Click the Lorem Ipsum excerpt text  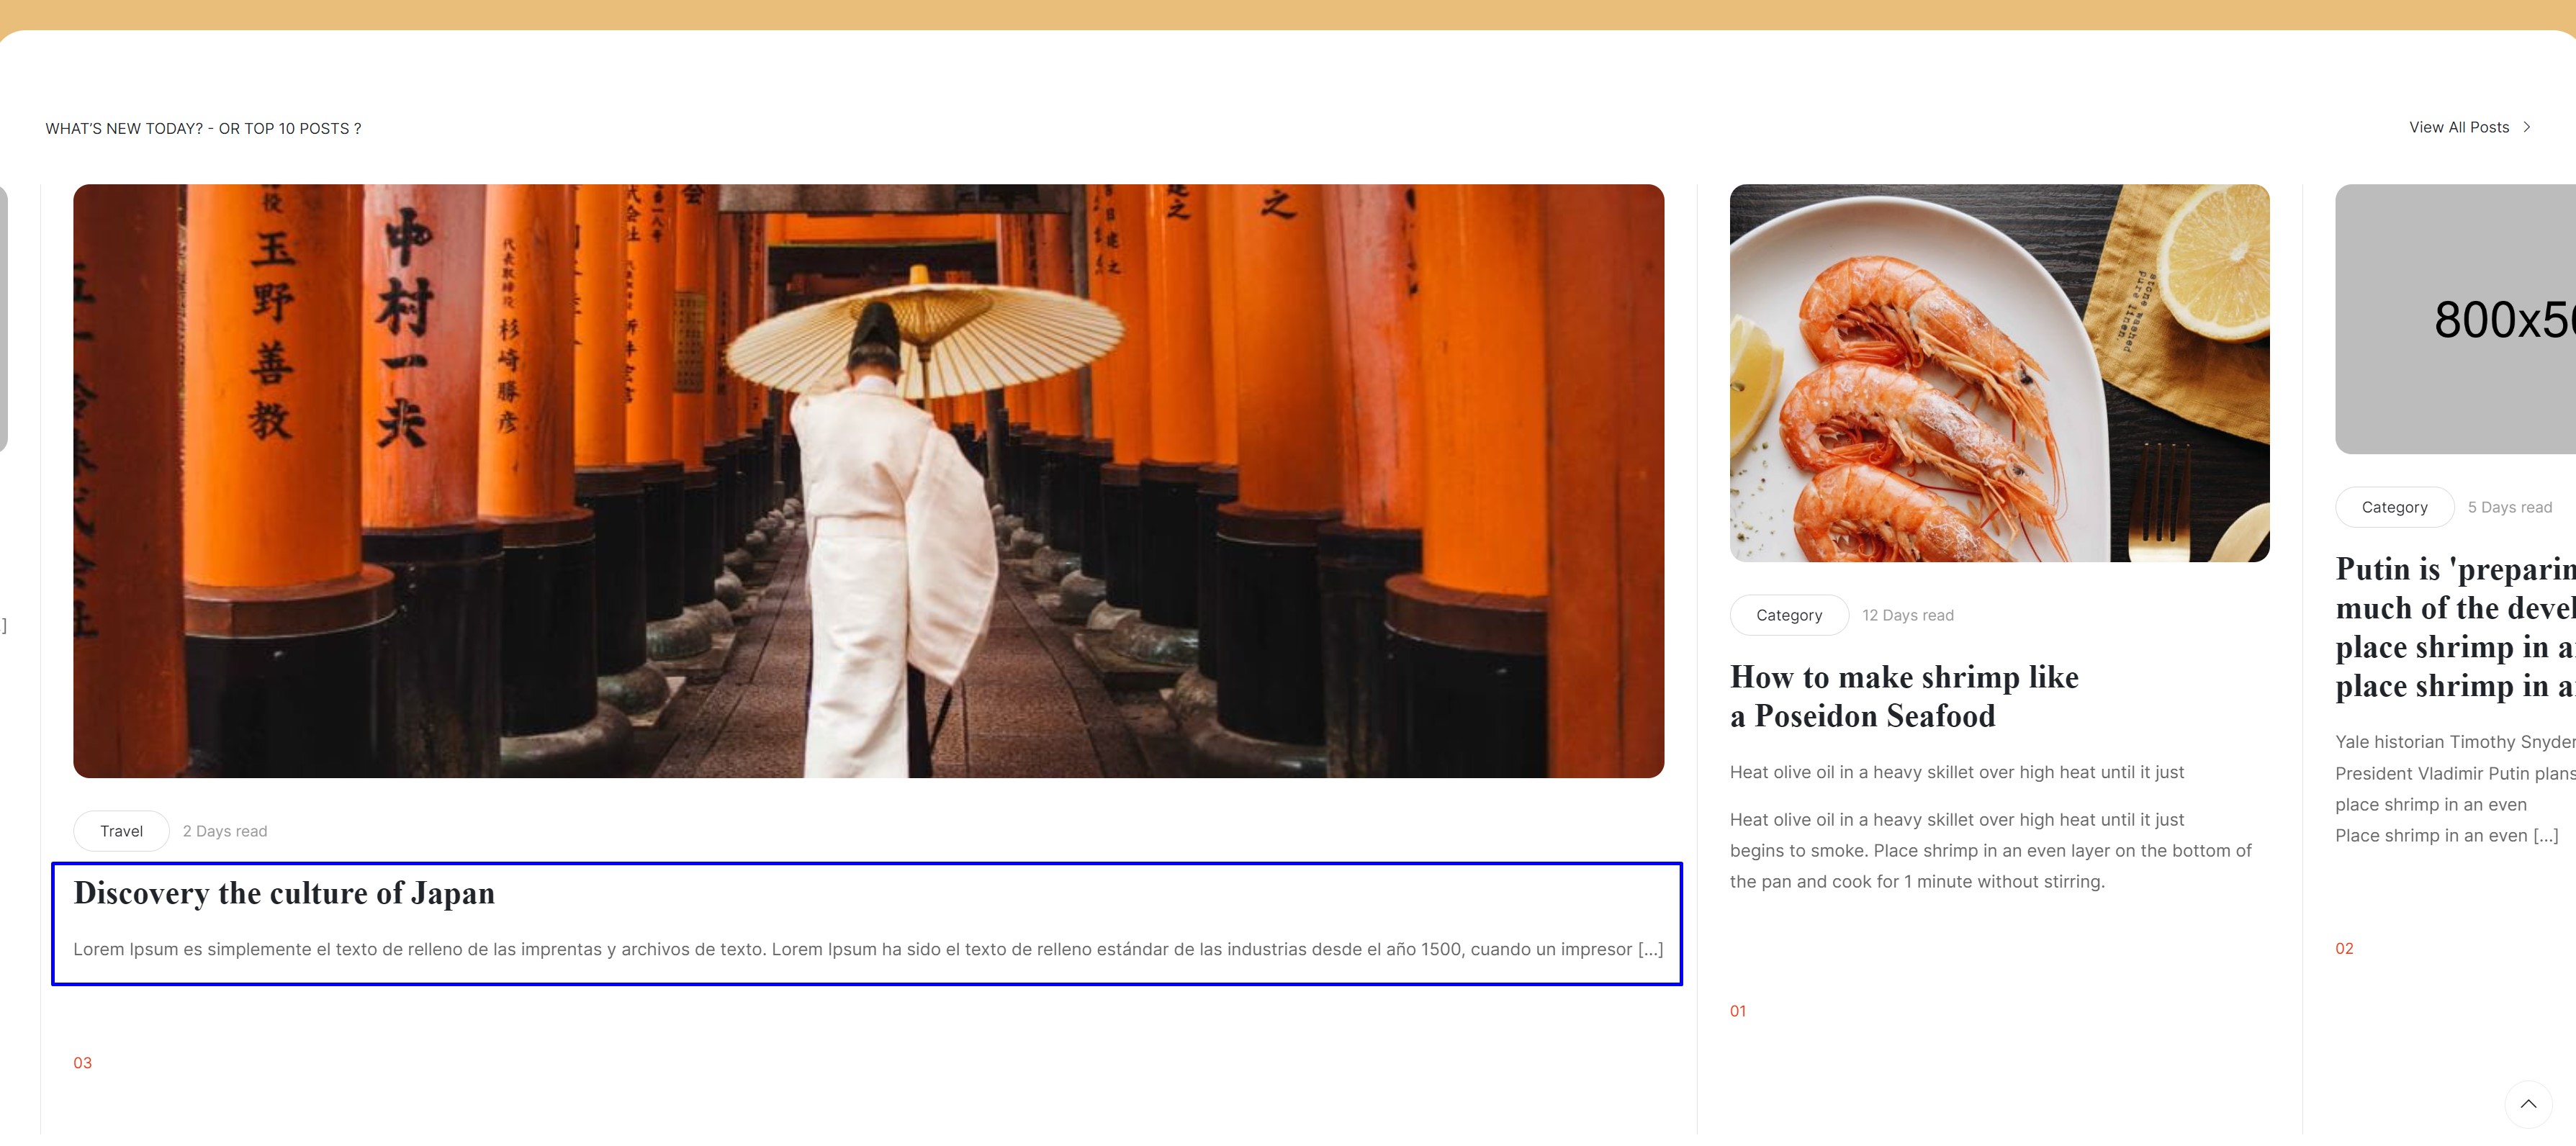pos(867,949)
